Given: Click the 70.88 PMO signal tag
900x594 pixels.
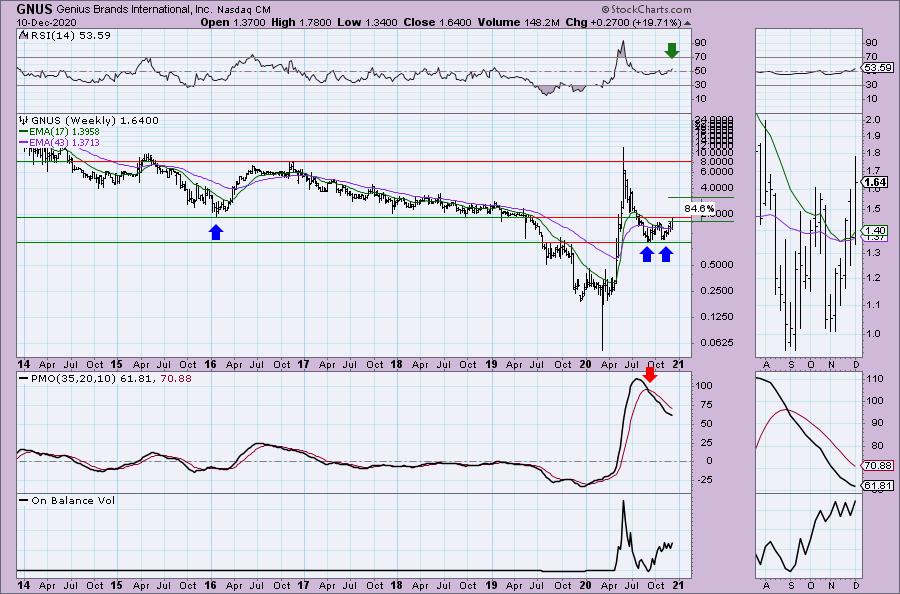Looking at the screenshot, I should [878, 465].
